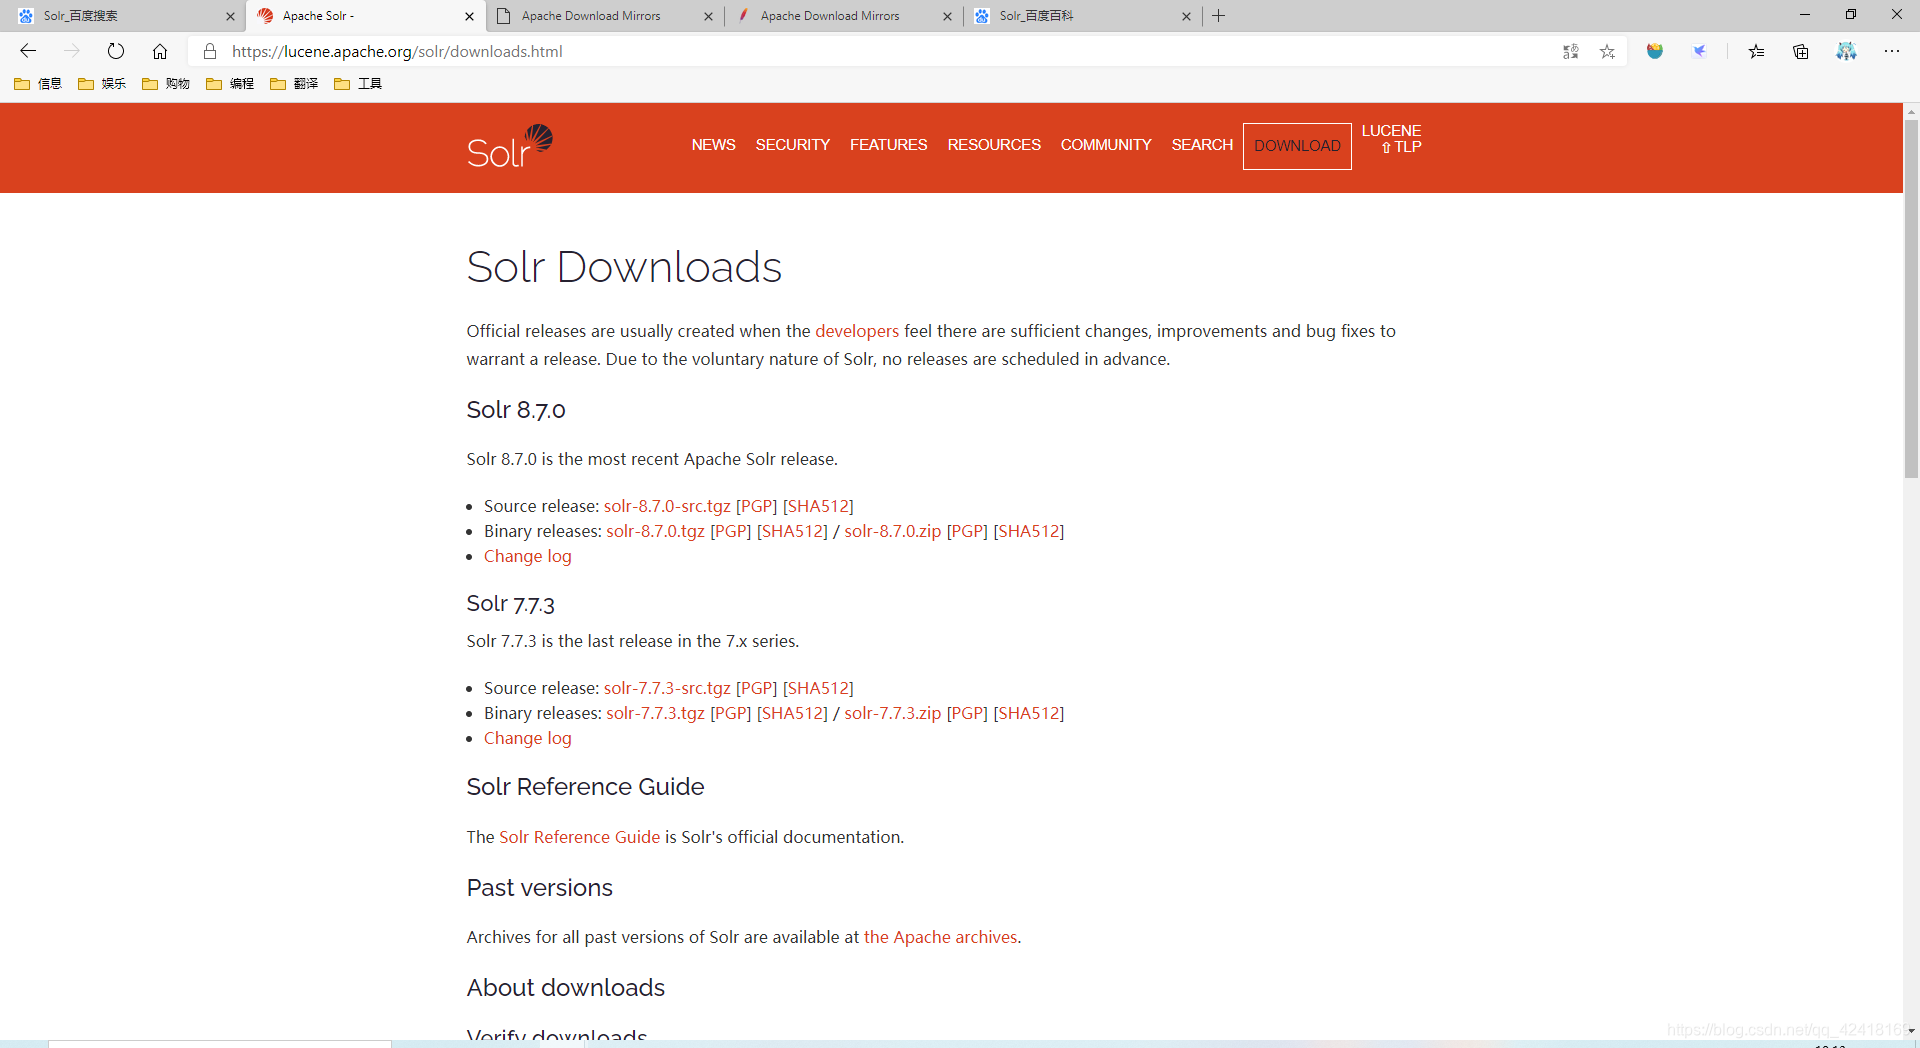Viewport: 1920px width, 1048px height.
Task: Open the FEATURES menu item
Action: tap(889, 145)
